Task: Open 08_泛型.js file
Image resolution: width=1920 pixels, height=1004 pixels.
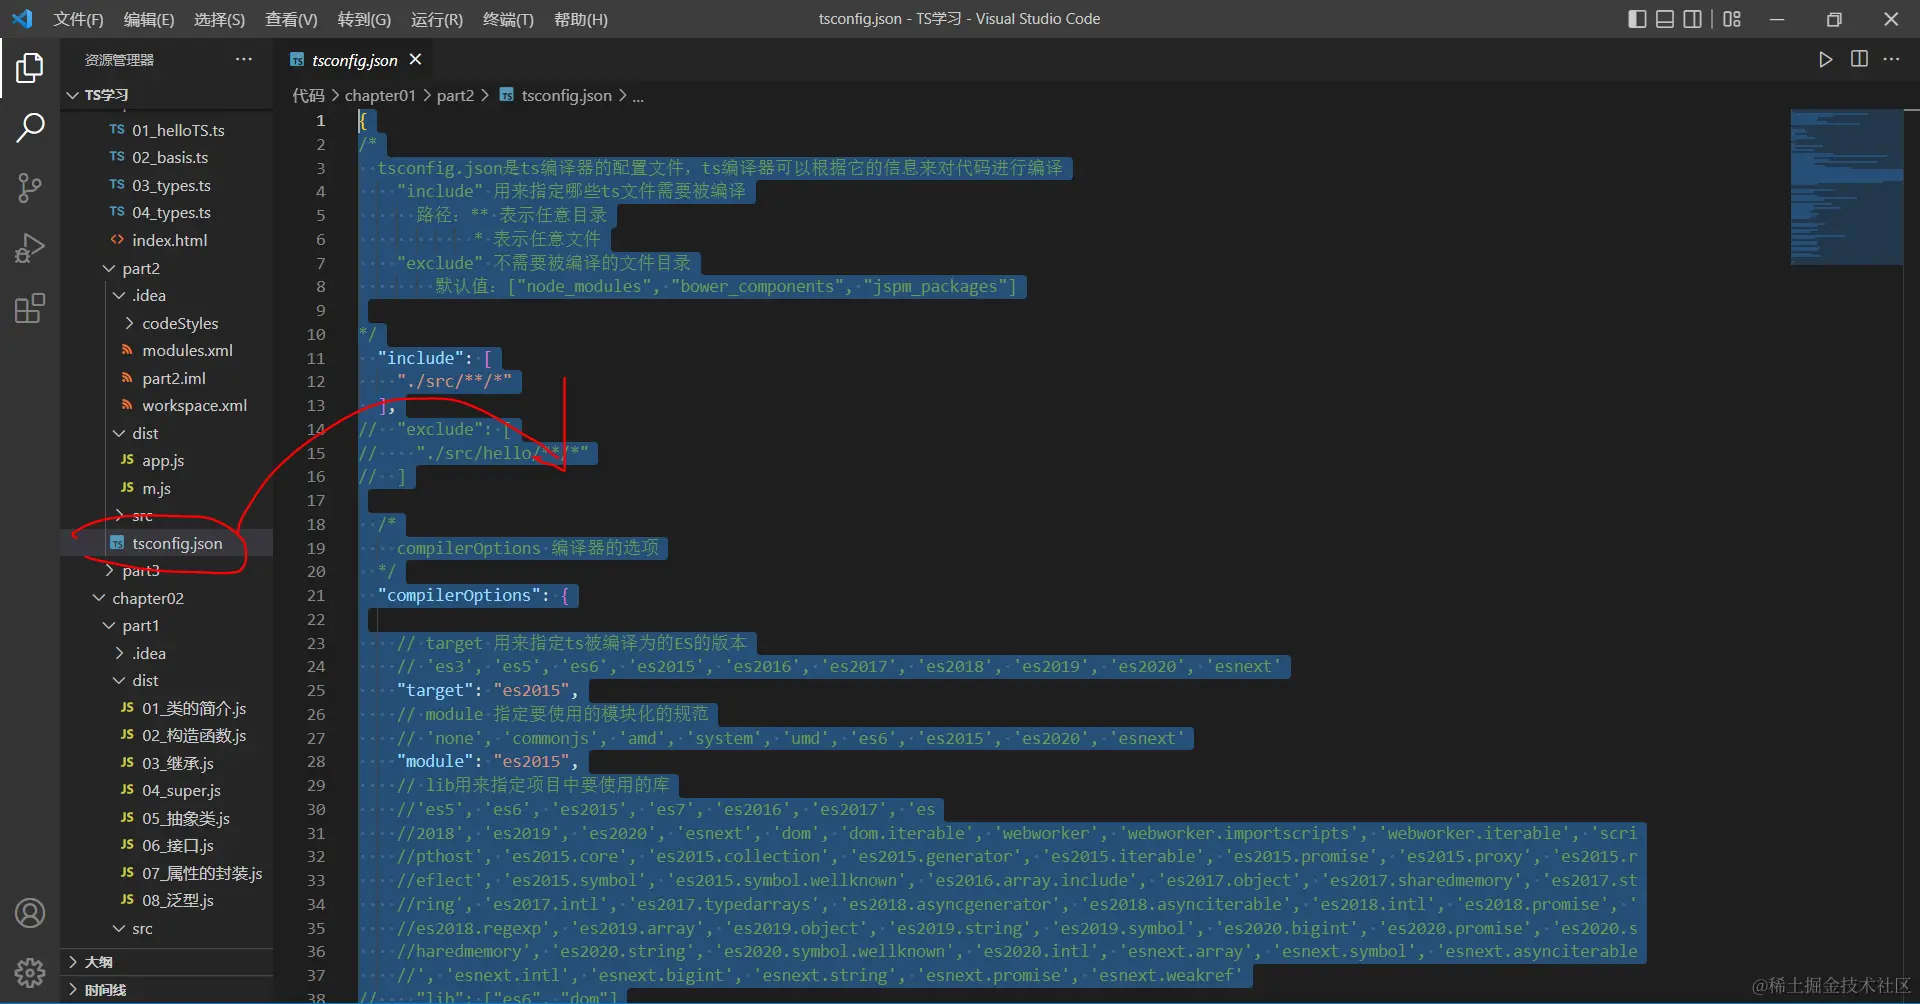Action: [x=178, y=901]
